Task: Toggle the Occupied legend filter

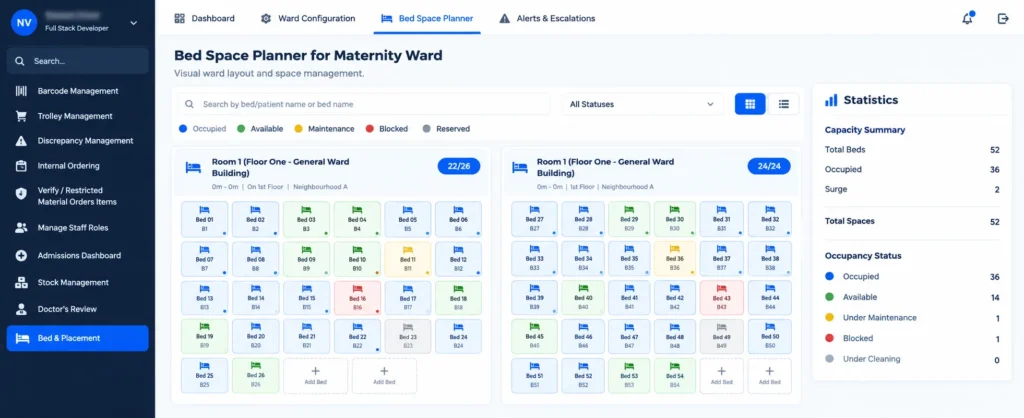Action: tap(202, 129)
